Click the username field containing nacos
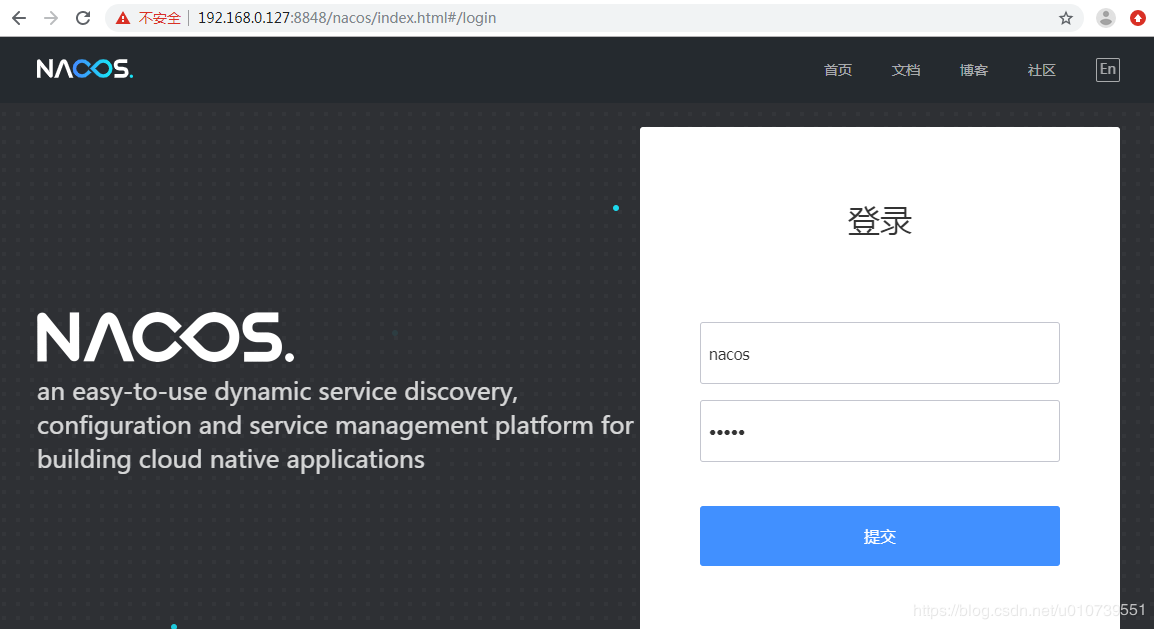 pyautogui.click(x=879, y=353)
